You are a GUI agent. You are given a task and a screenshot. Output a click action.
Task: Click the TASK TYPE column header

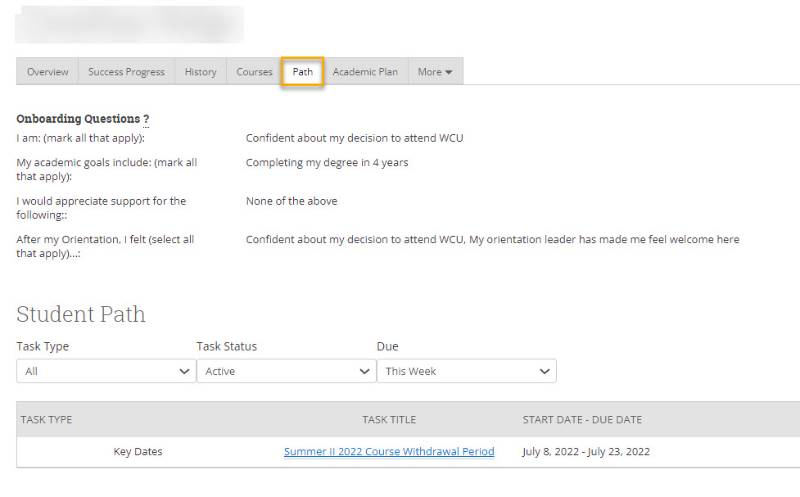click(x=46, y=420)
